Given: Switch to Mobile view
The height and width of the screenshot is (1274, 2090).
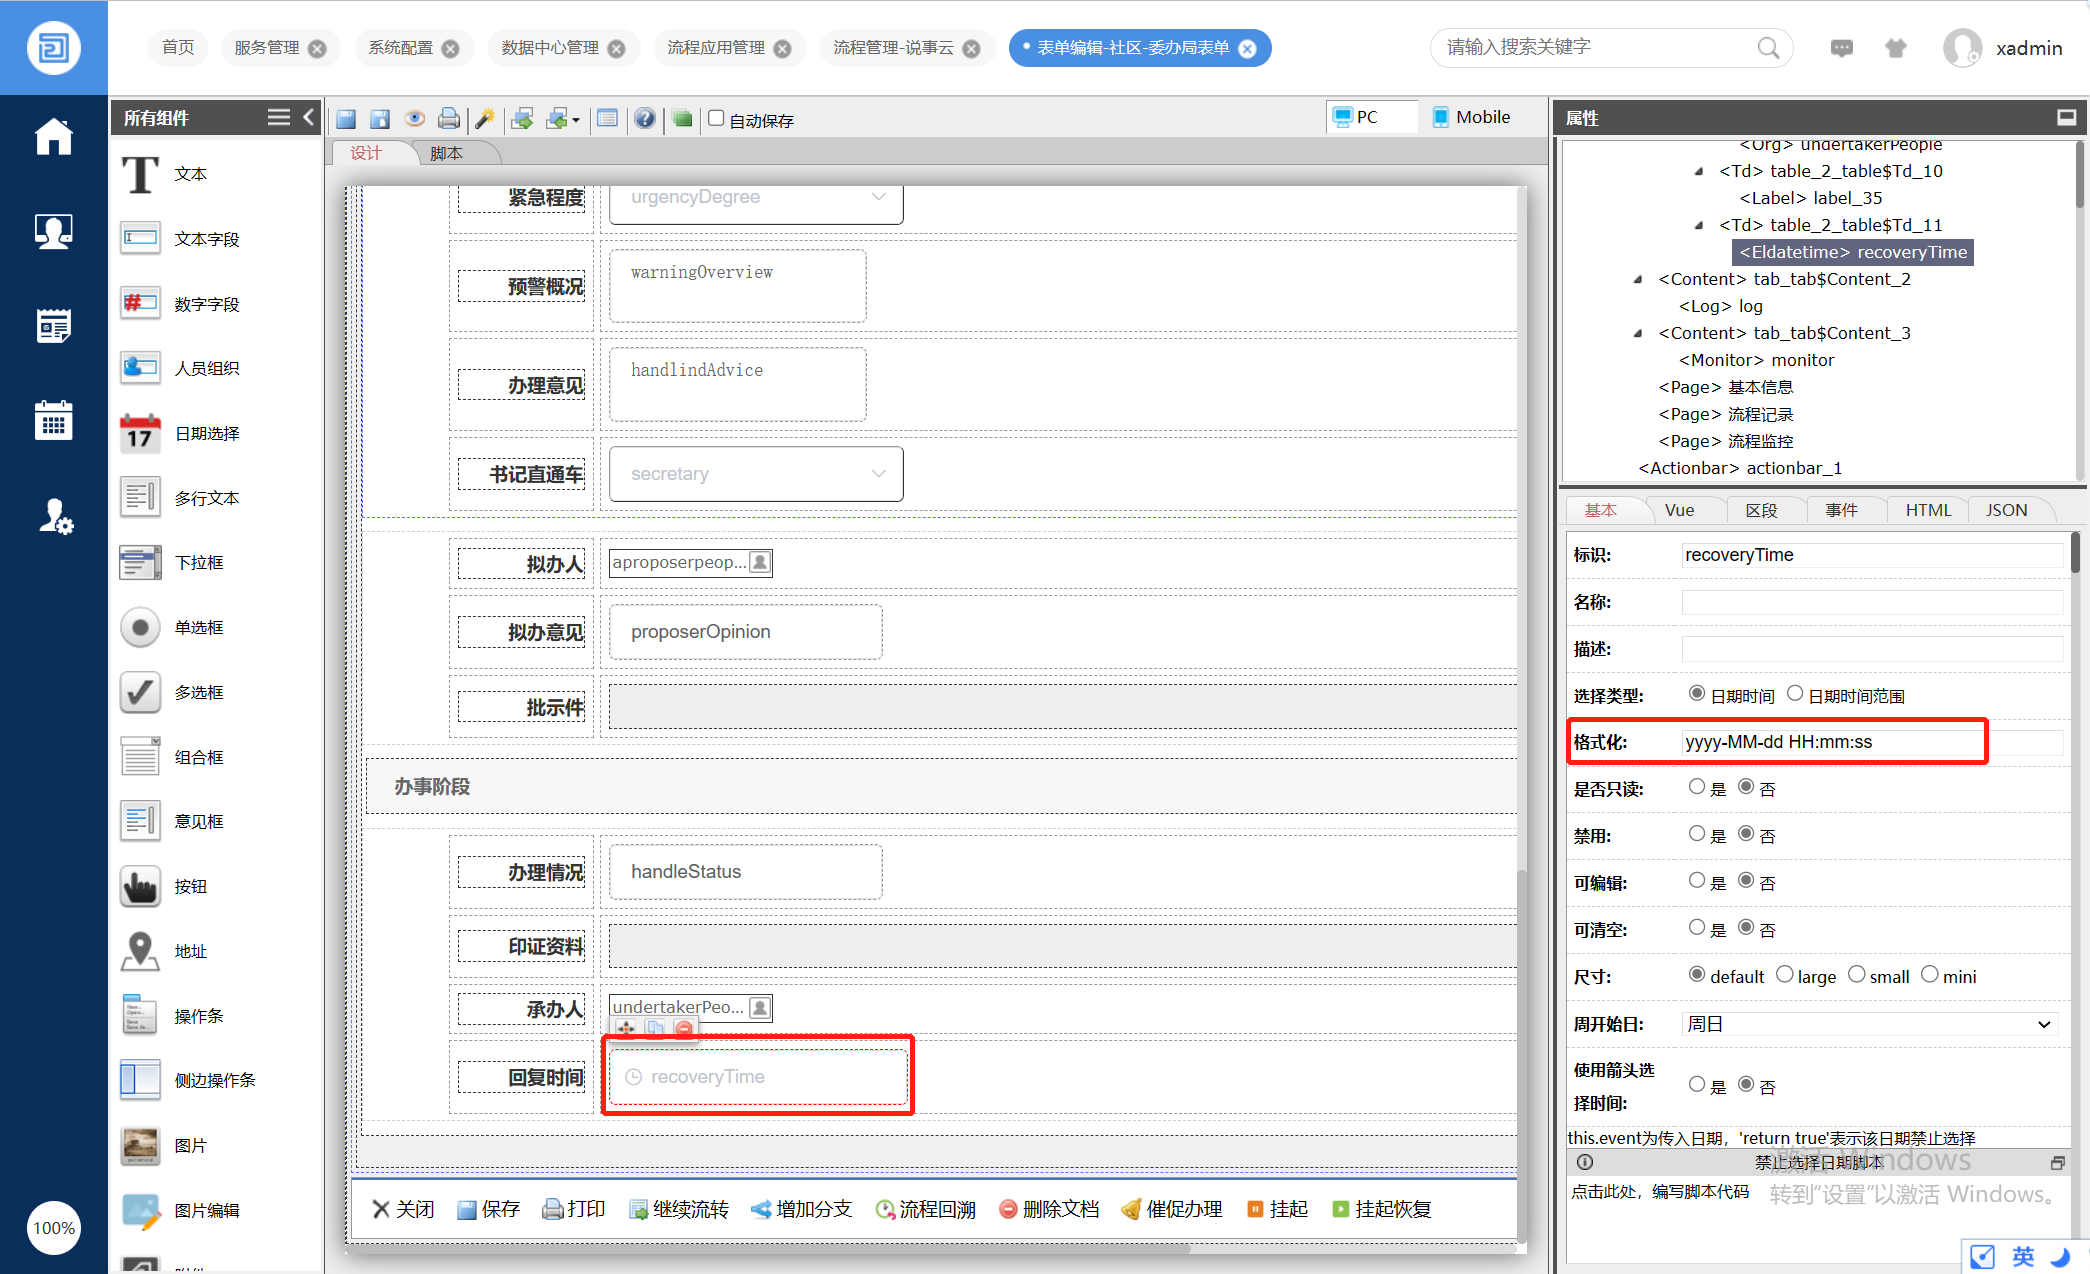Looking at the screenshot, I should click(x=1471, y=117).
